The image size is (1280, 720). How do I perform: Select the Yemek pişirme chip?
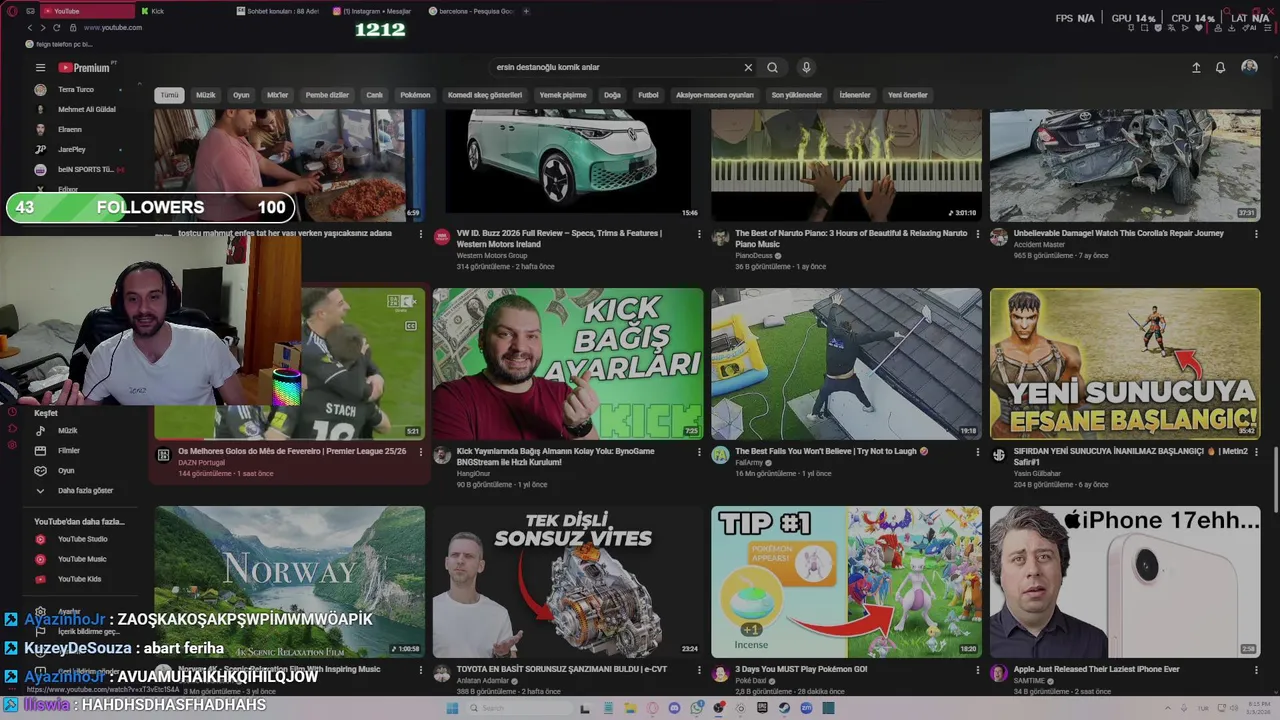pos(563,95)
